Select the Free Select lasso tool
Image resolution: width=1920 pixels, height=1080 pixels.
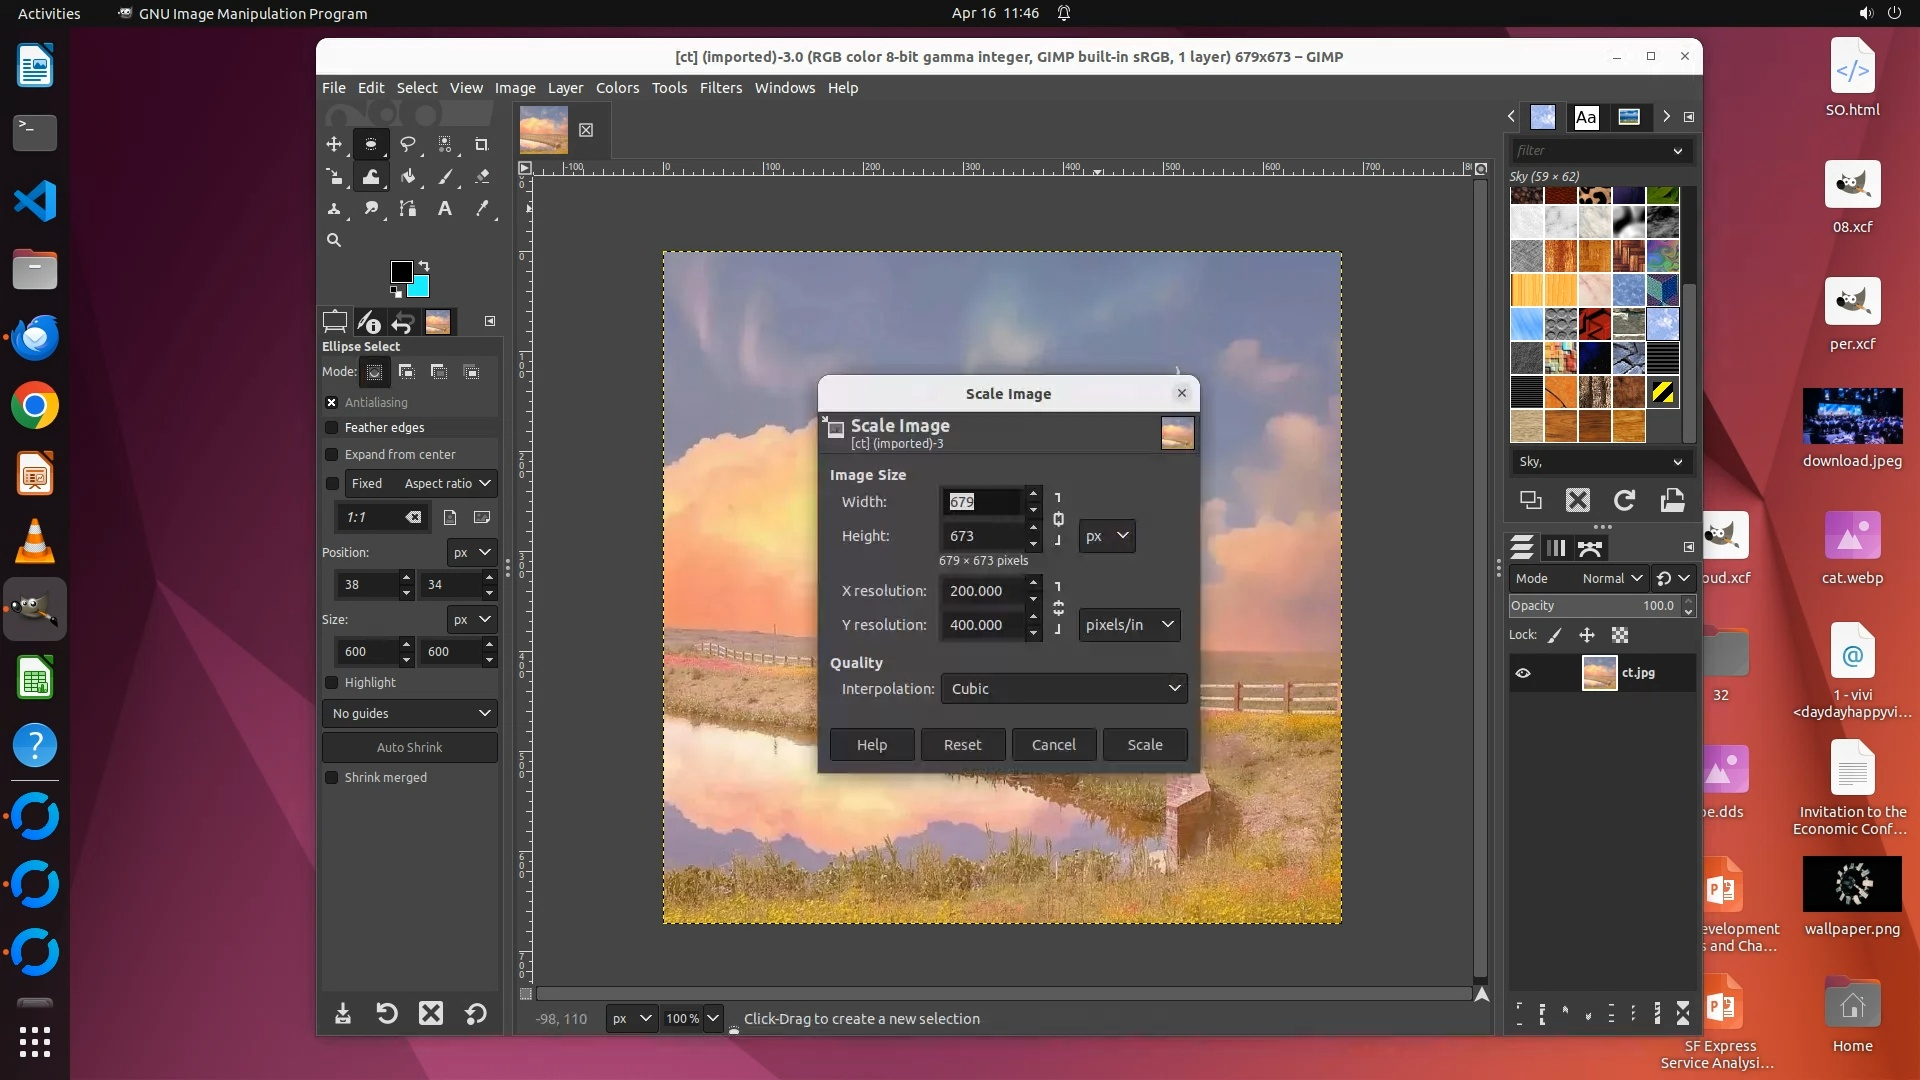(x=408, y=144)
